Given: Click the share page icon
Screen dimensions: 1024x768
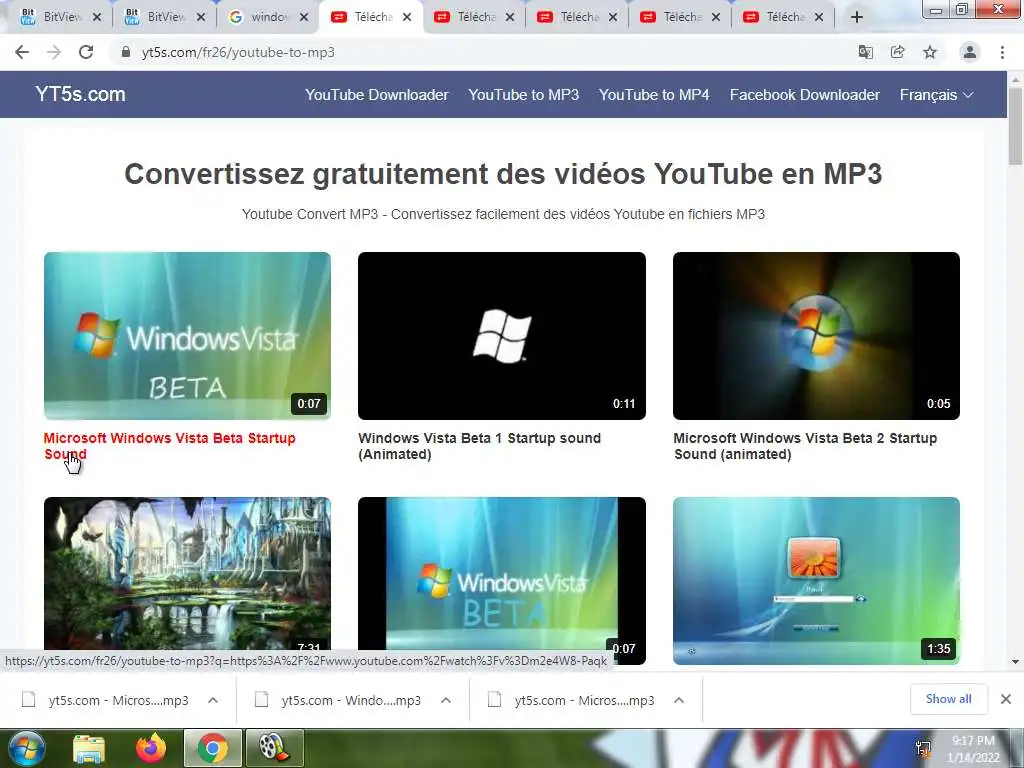Looking at the screenshot, I should [x=897, y=52].
